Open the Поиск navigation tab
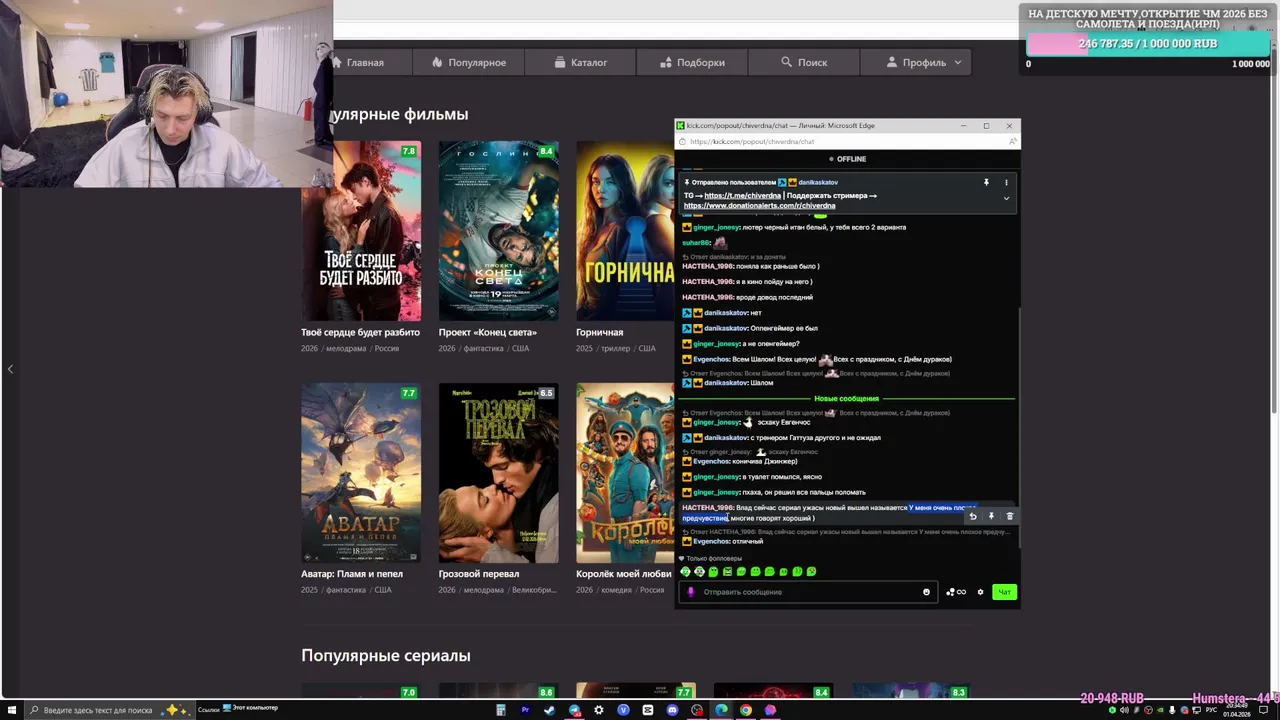The image size is (1280, 720). (x=805, y=62)
